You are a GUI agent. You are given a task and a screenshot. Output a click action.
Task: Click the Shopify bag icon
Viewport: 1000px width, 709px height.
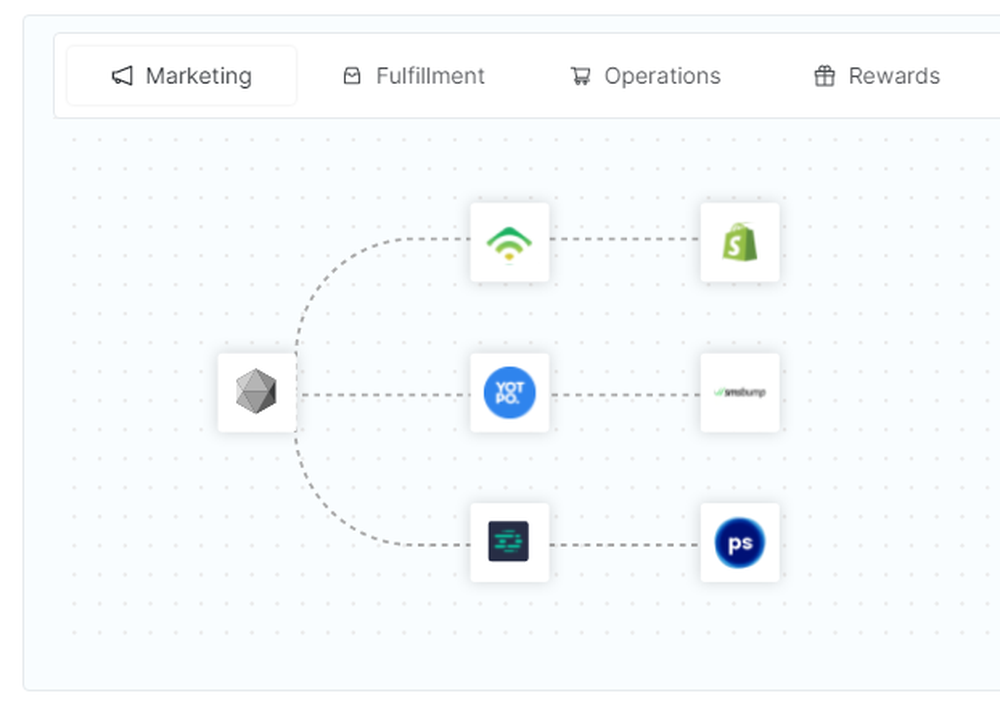click(x=740, y=242)
